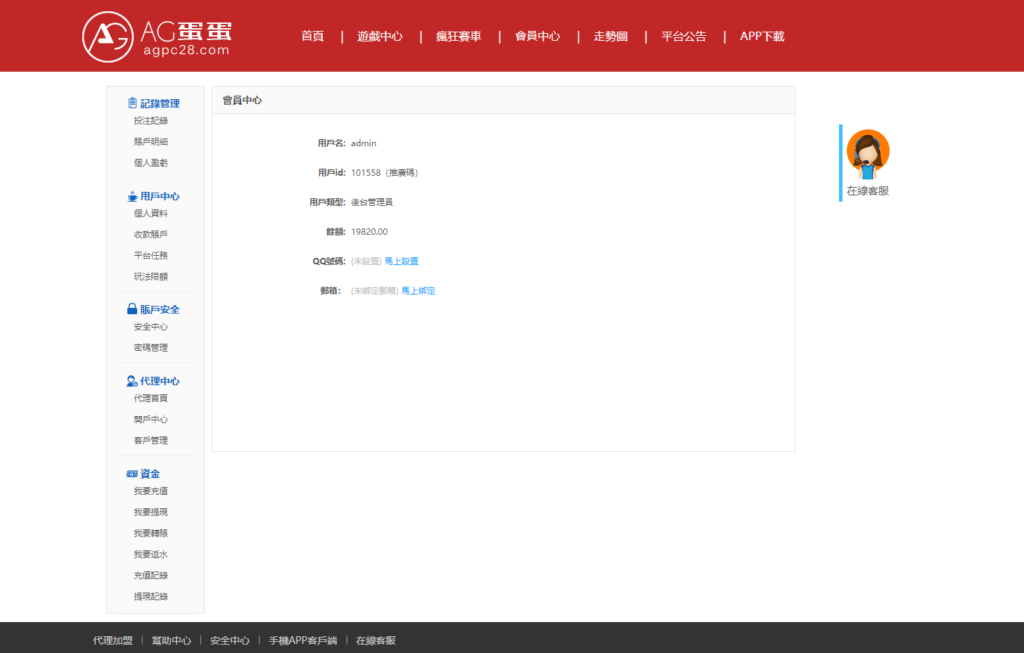Go to 瘋狂賽車 from the top menu
This screenshot has width=1024, height=653.
coord(458,36)
